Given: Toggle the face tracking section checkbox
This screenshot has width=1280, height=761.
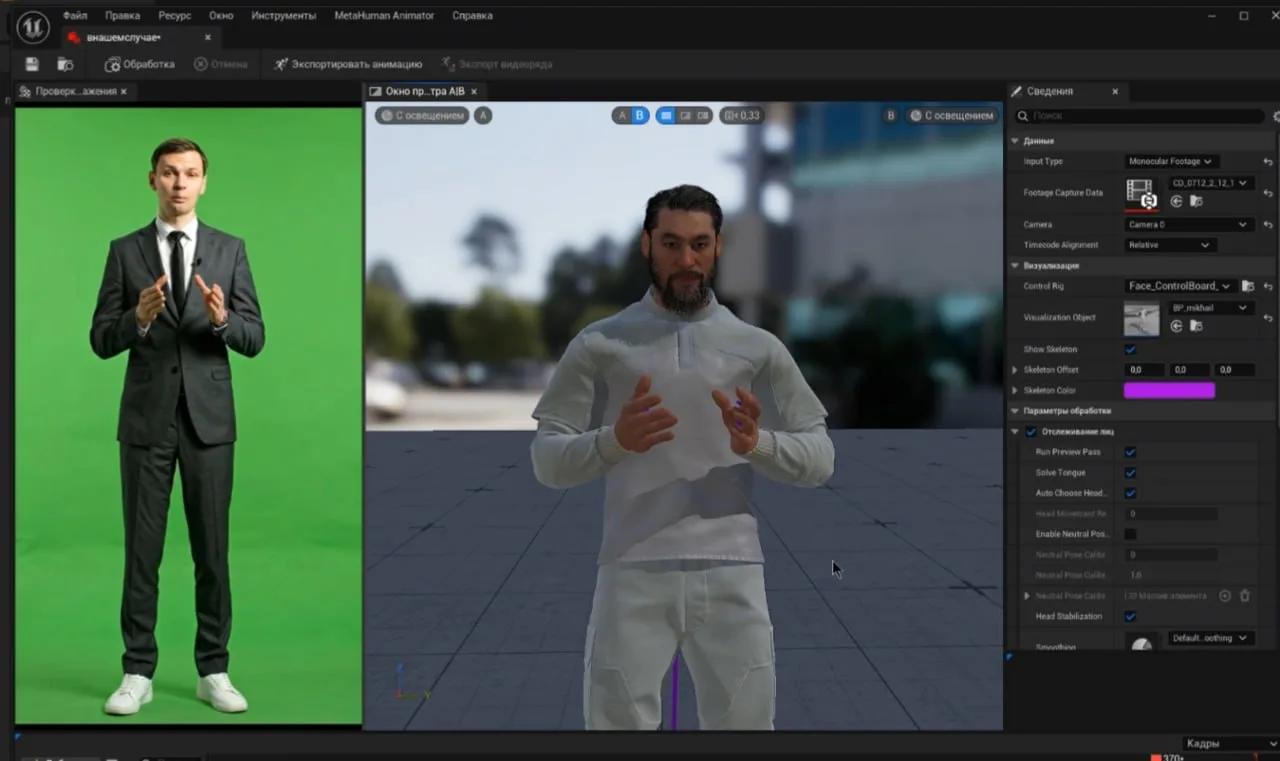Looking at the screenshot, I should point(1031,432).
